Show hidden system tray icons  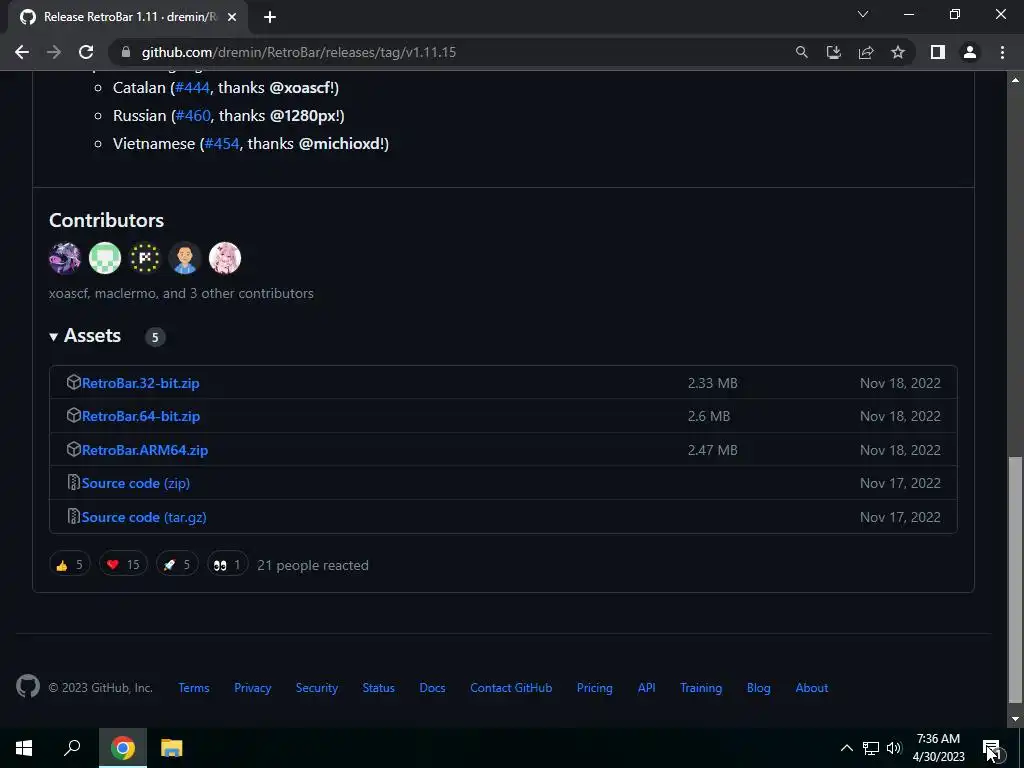(x=846, y=748)
